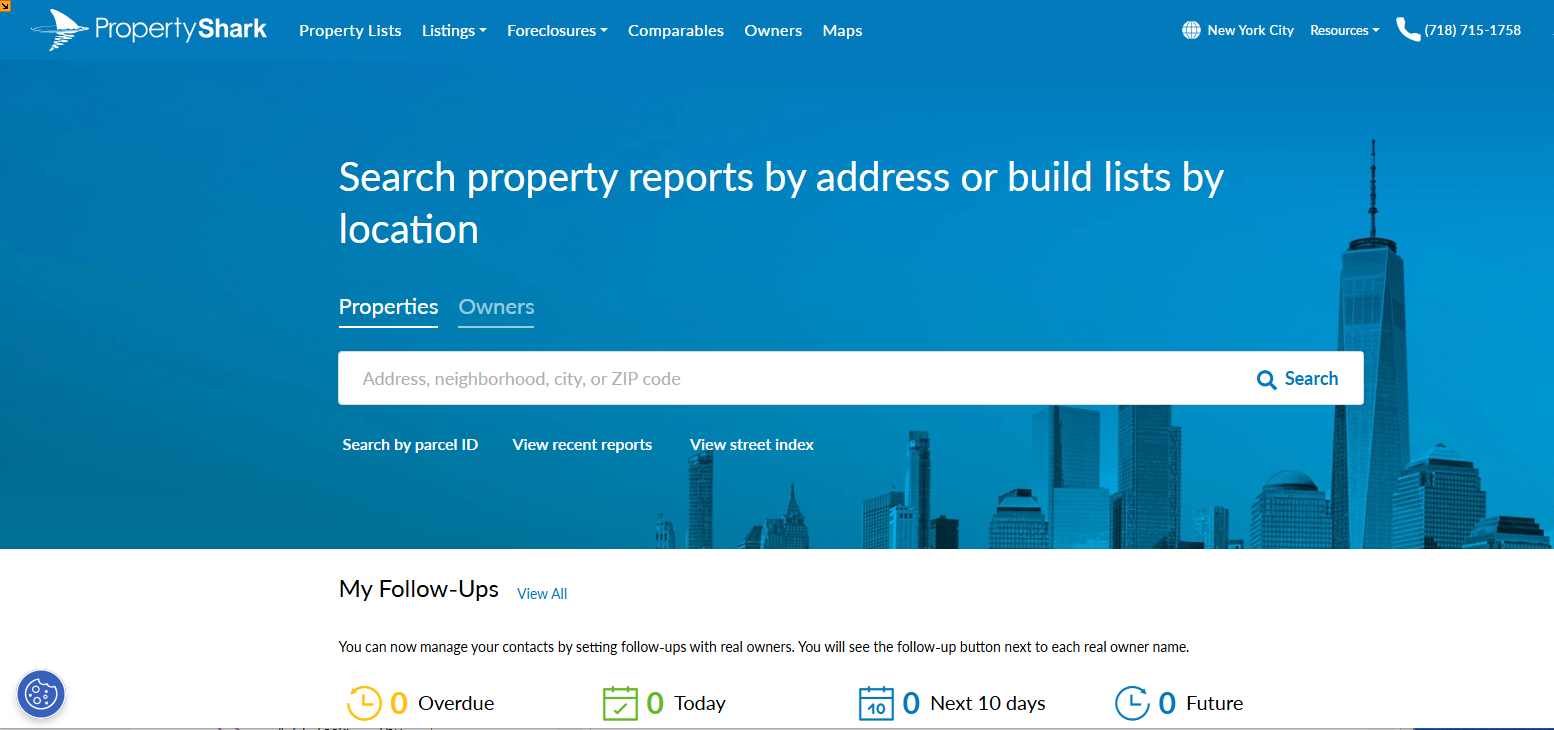Open the cookie preferences icon
The height and width of the screenshot is (730, 1554).
[x=41, y=694]
